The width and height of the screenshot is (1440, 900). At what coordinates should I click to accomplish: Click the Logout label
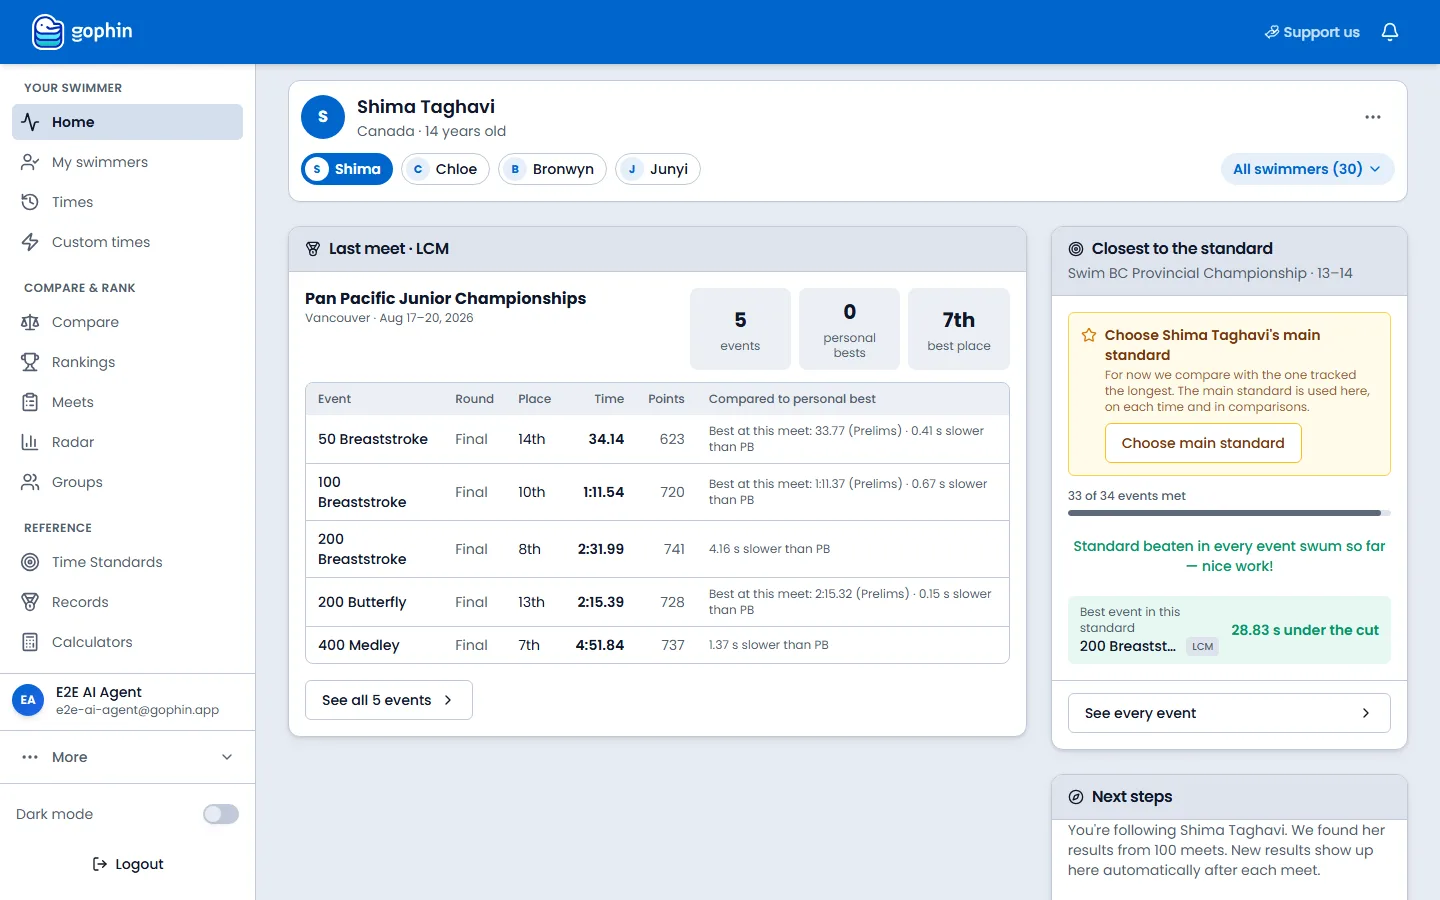[139, 864]
